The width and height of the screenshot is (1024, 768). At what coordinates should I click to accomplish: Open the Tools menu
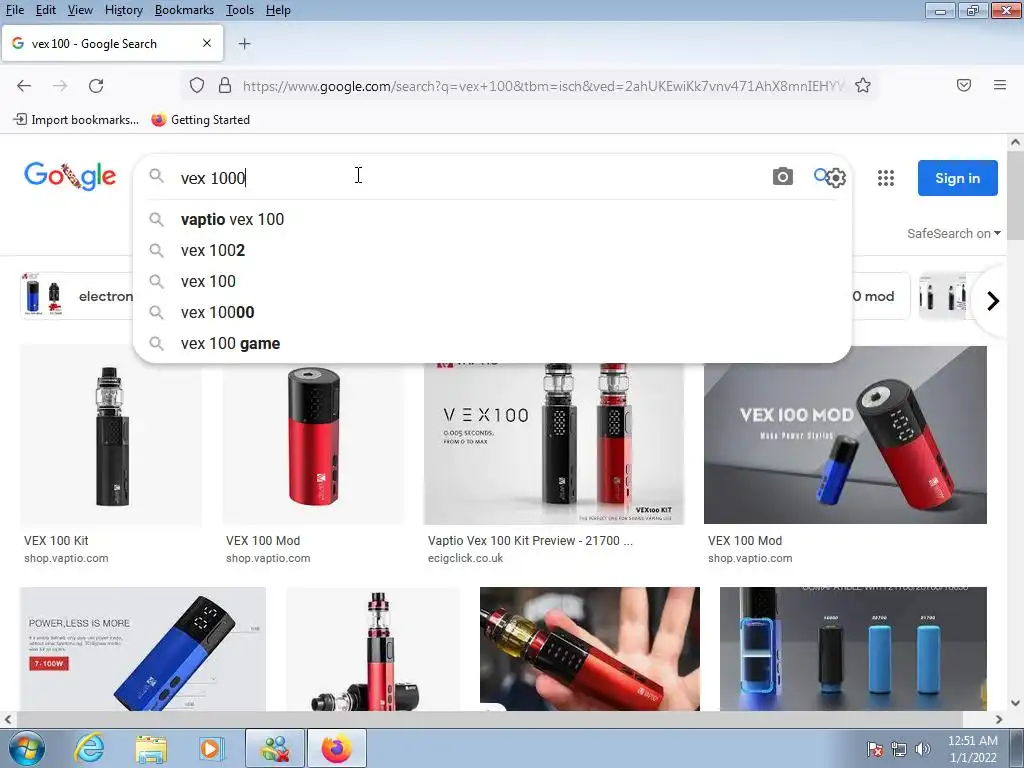click(240, 10)
